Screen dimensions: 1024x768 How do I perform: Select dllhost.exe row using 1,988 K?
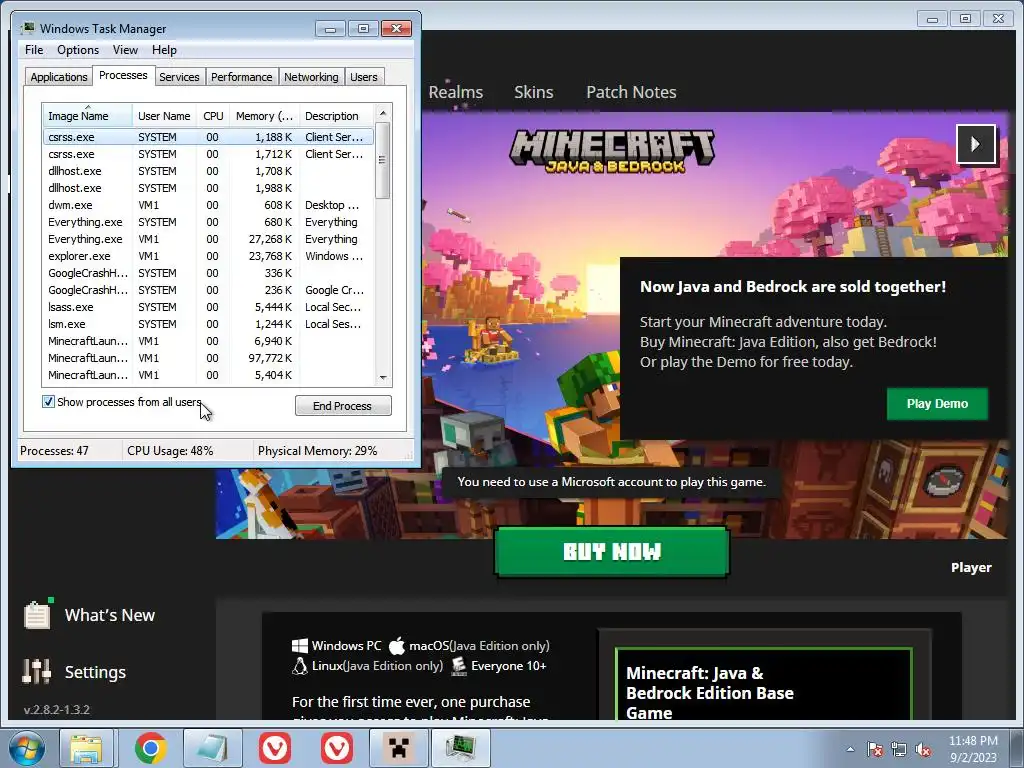click(208, 188)
